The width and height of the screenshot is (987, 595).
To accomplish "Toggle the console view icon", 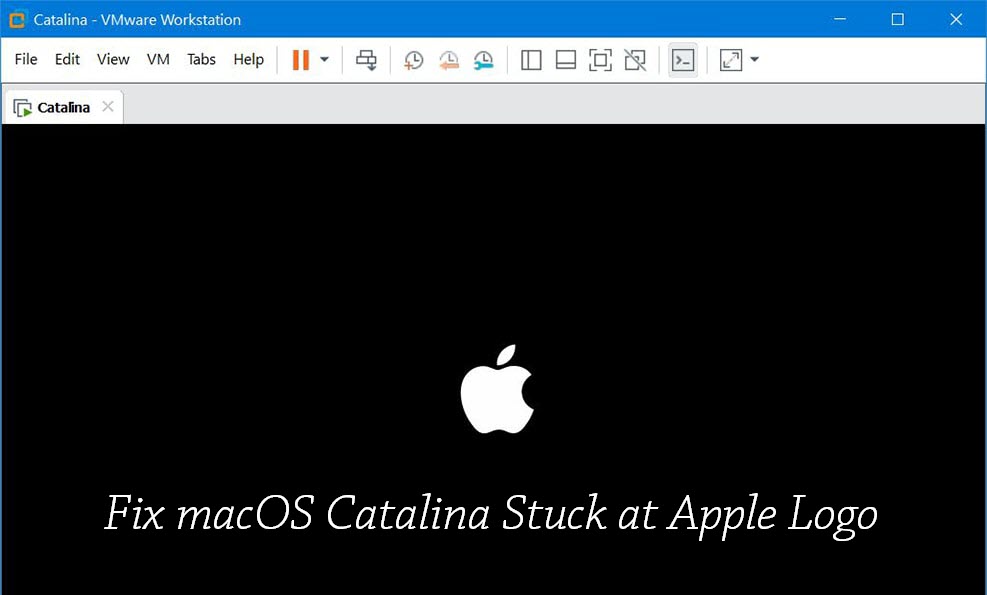I will click(683, 60).
